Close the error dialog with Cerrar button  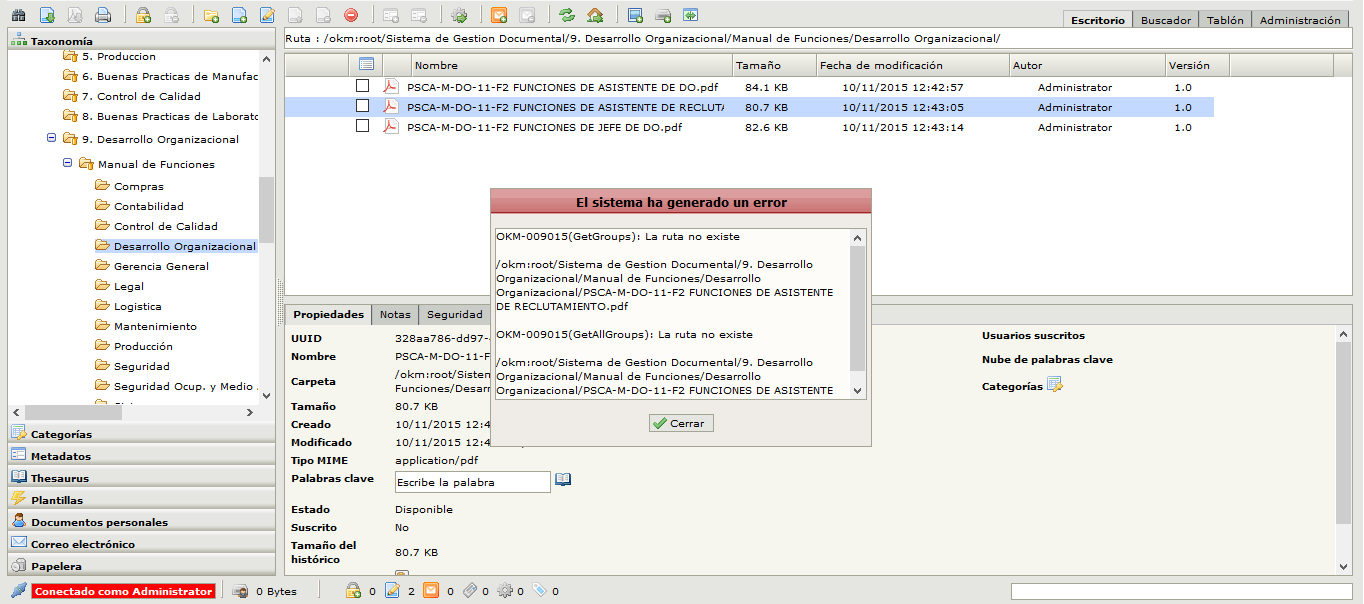[x=680, y=422]
